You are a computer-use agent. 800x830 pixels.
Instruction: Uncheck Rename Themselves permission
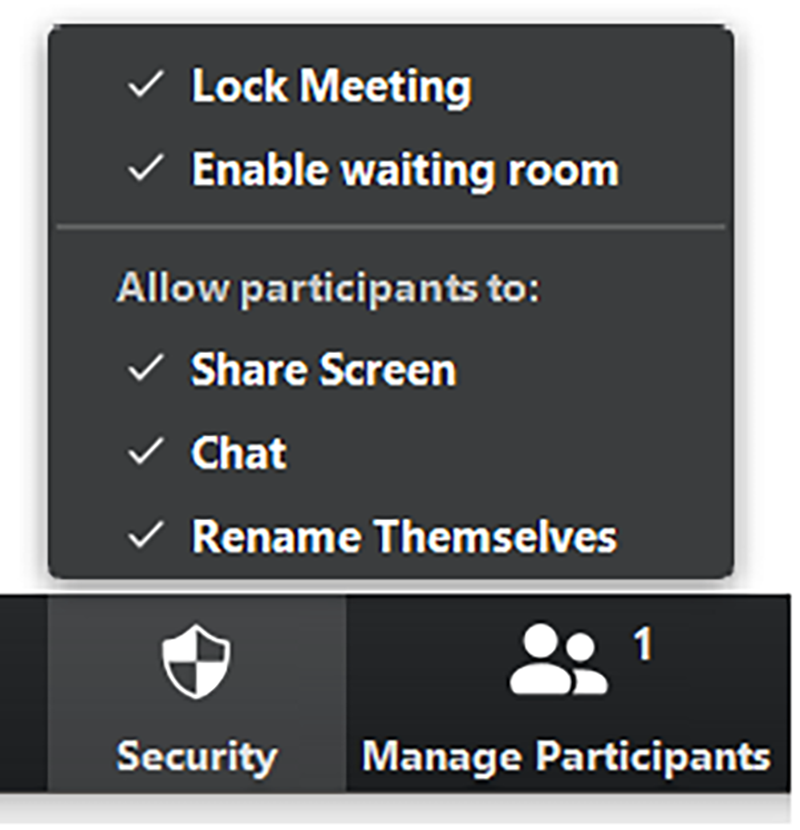point(403,537)
